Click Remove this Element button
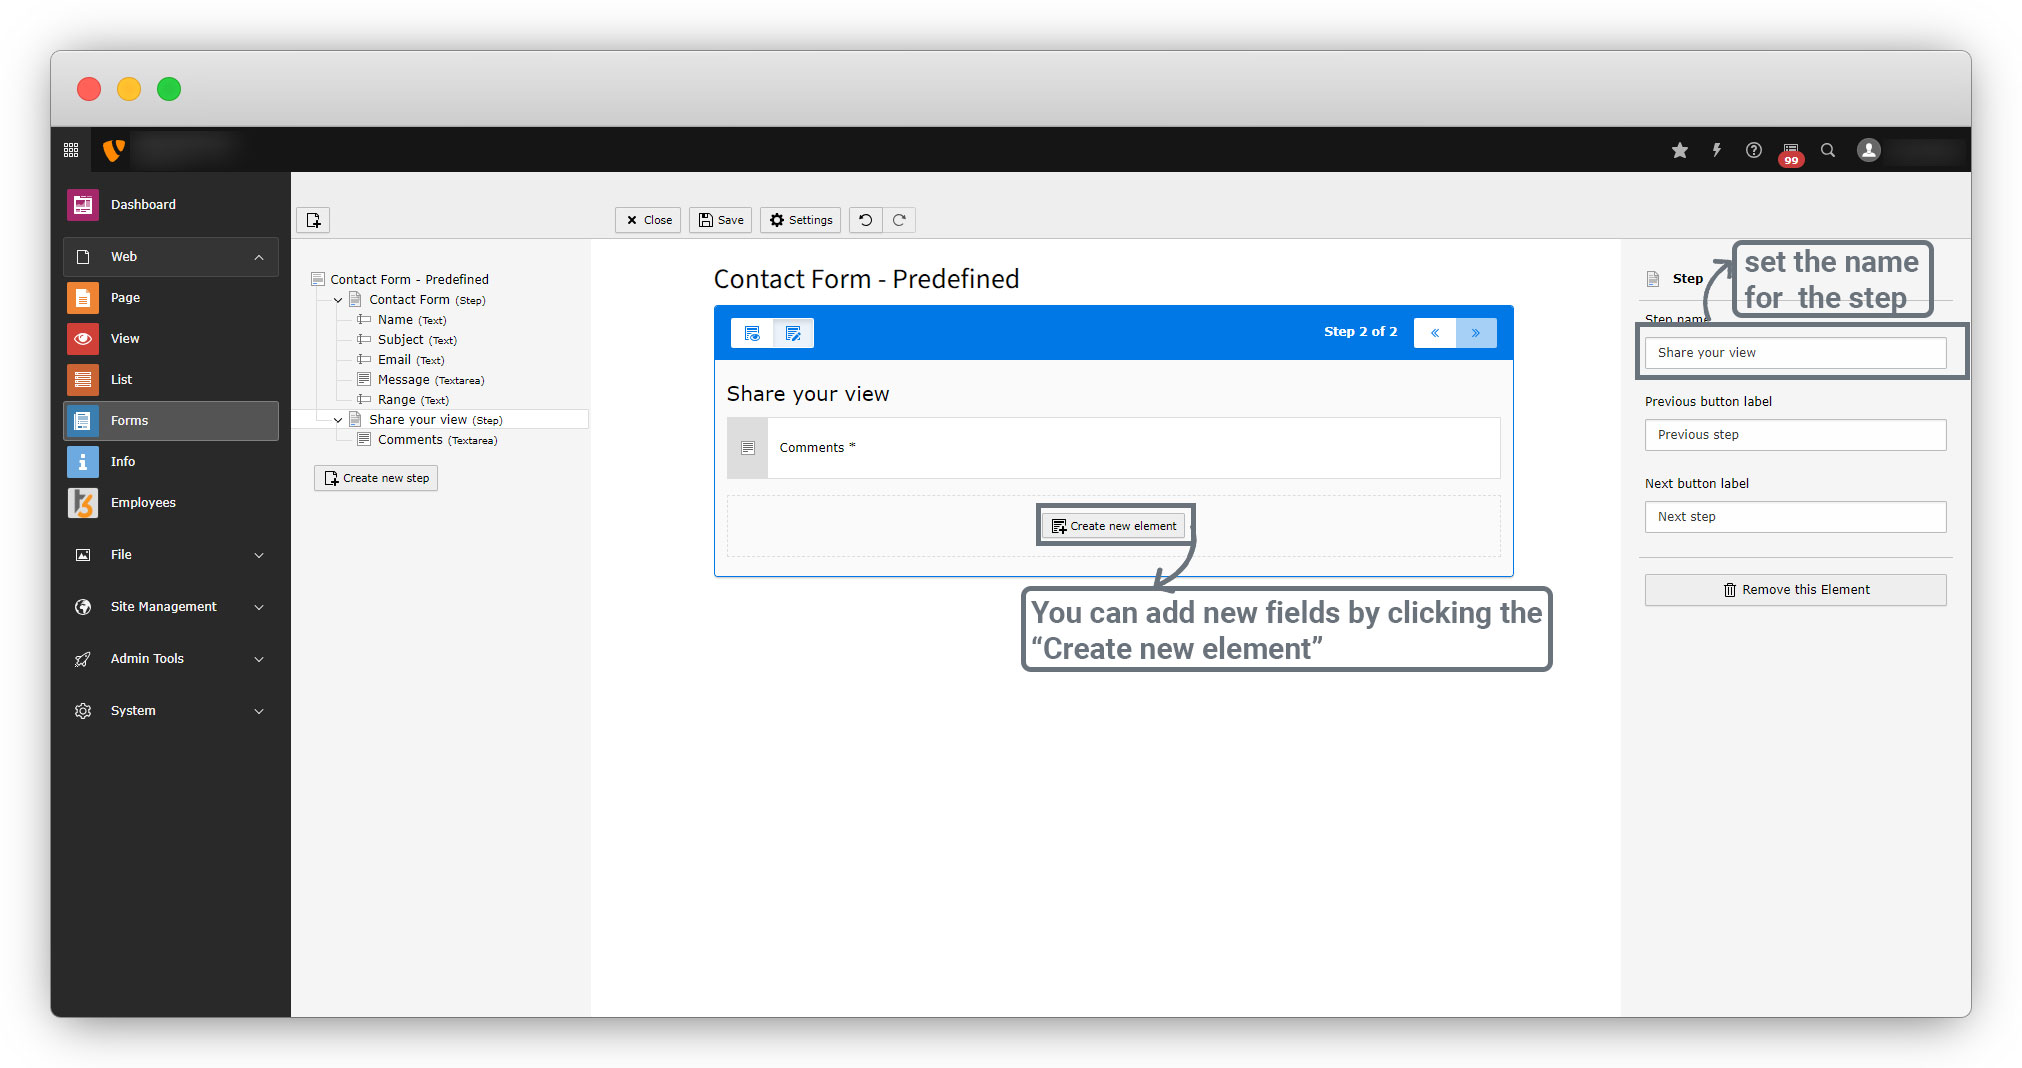Image resolution: width=2022 pixels, height=1068 pixels. point(1795,590)
